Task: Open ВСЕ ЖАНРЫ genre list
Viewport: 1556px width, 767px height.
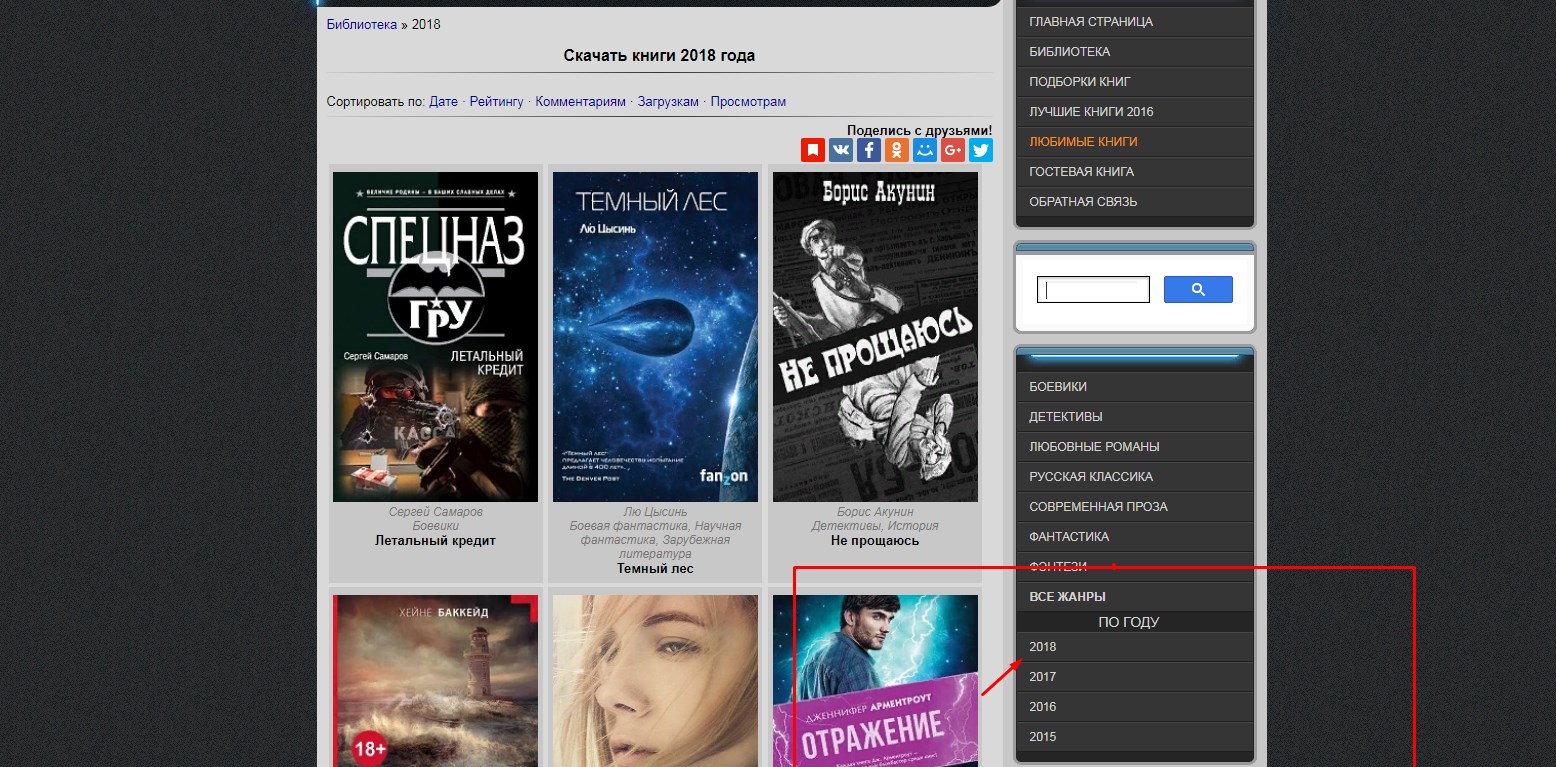Action: click(1067, 597)
